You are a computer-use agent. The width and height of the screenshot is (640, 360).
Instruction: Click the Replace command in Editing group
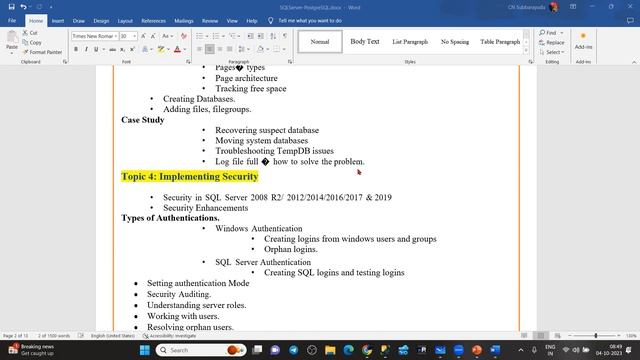pyautogui.click(x=551, y=42)
